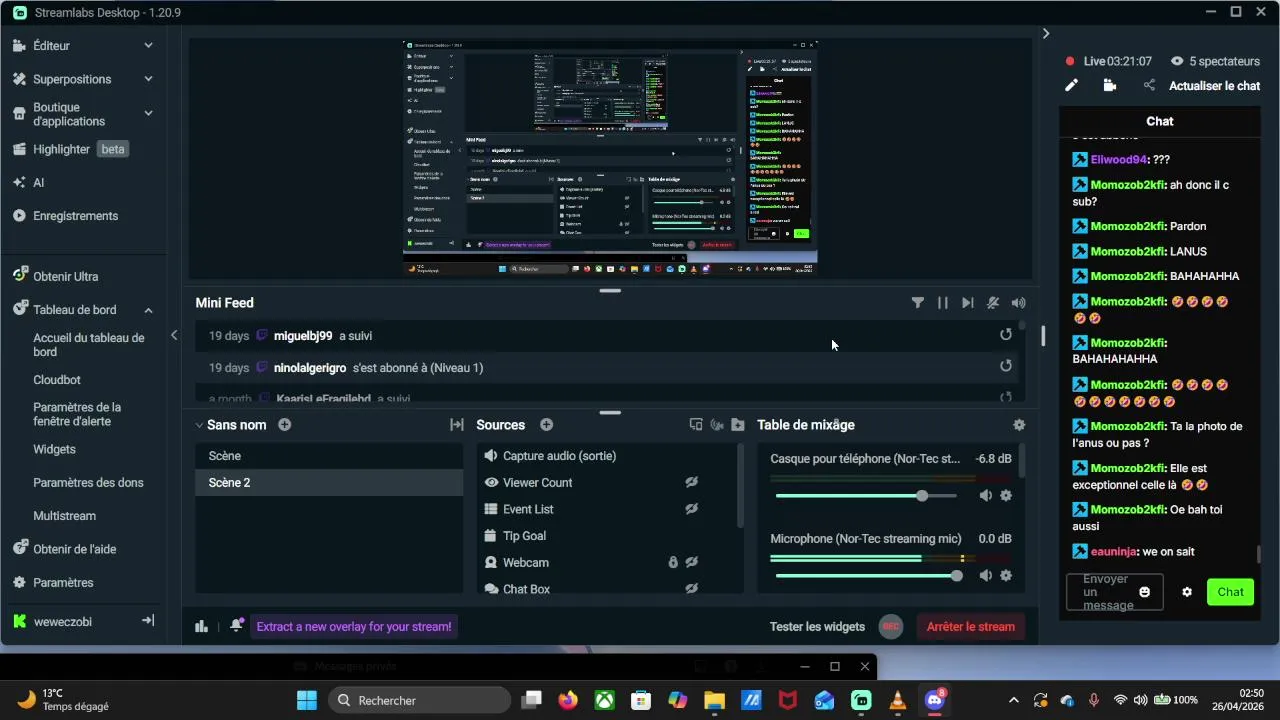Click Actualiser le chat
Image resolution: width=1280 pixels, height=720 pixels.
pyautogui.click(x=1214, y=86)
